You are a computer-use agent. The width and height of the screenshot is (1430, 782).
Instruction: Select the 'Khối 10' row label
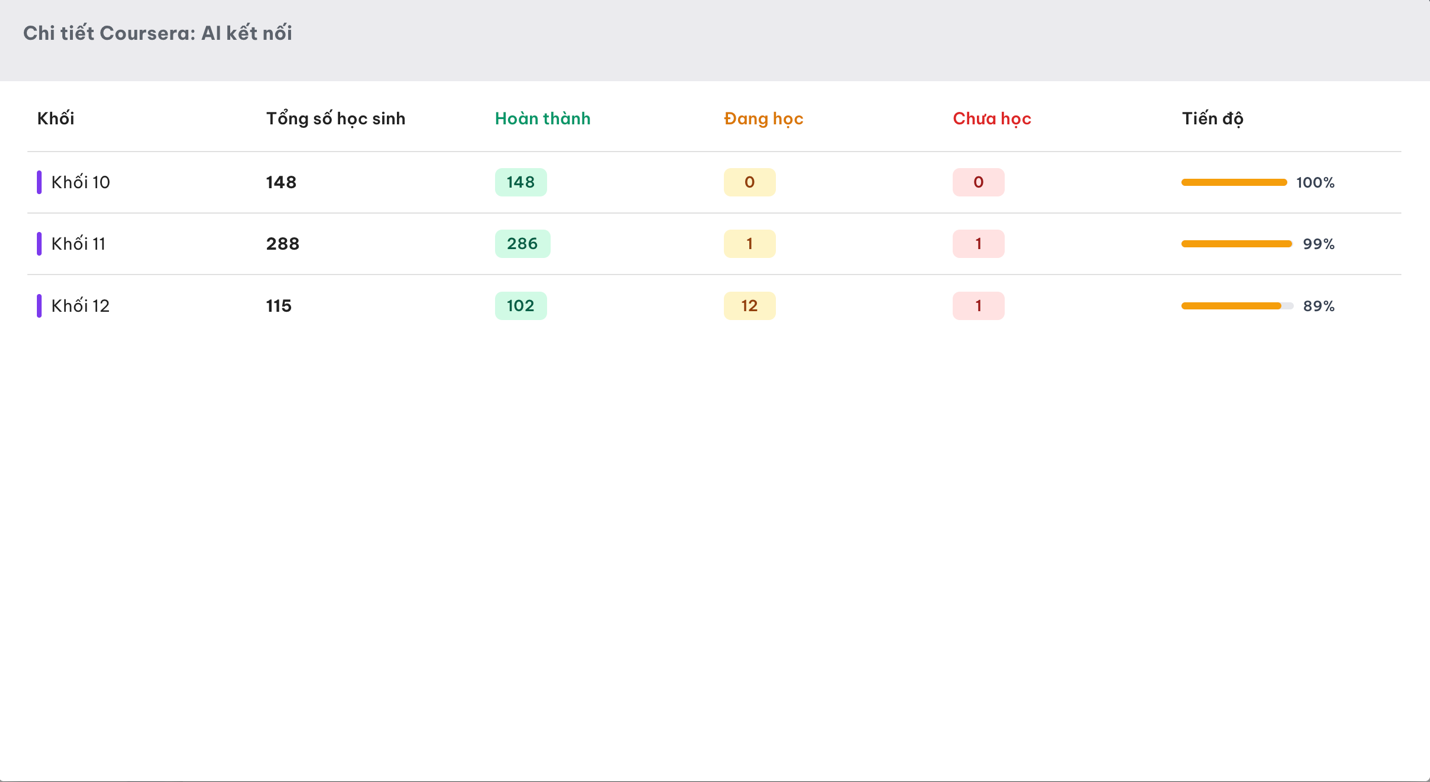tap(81, 182)
